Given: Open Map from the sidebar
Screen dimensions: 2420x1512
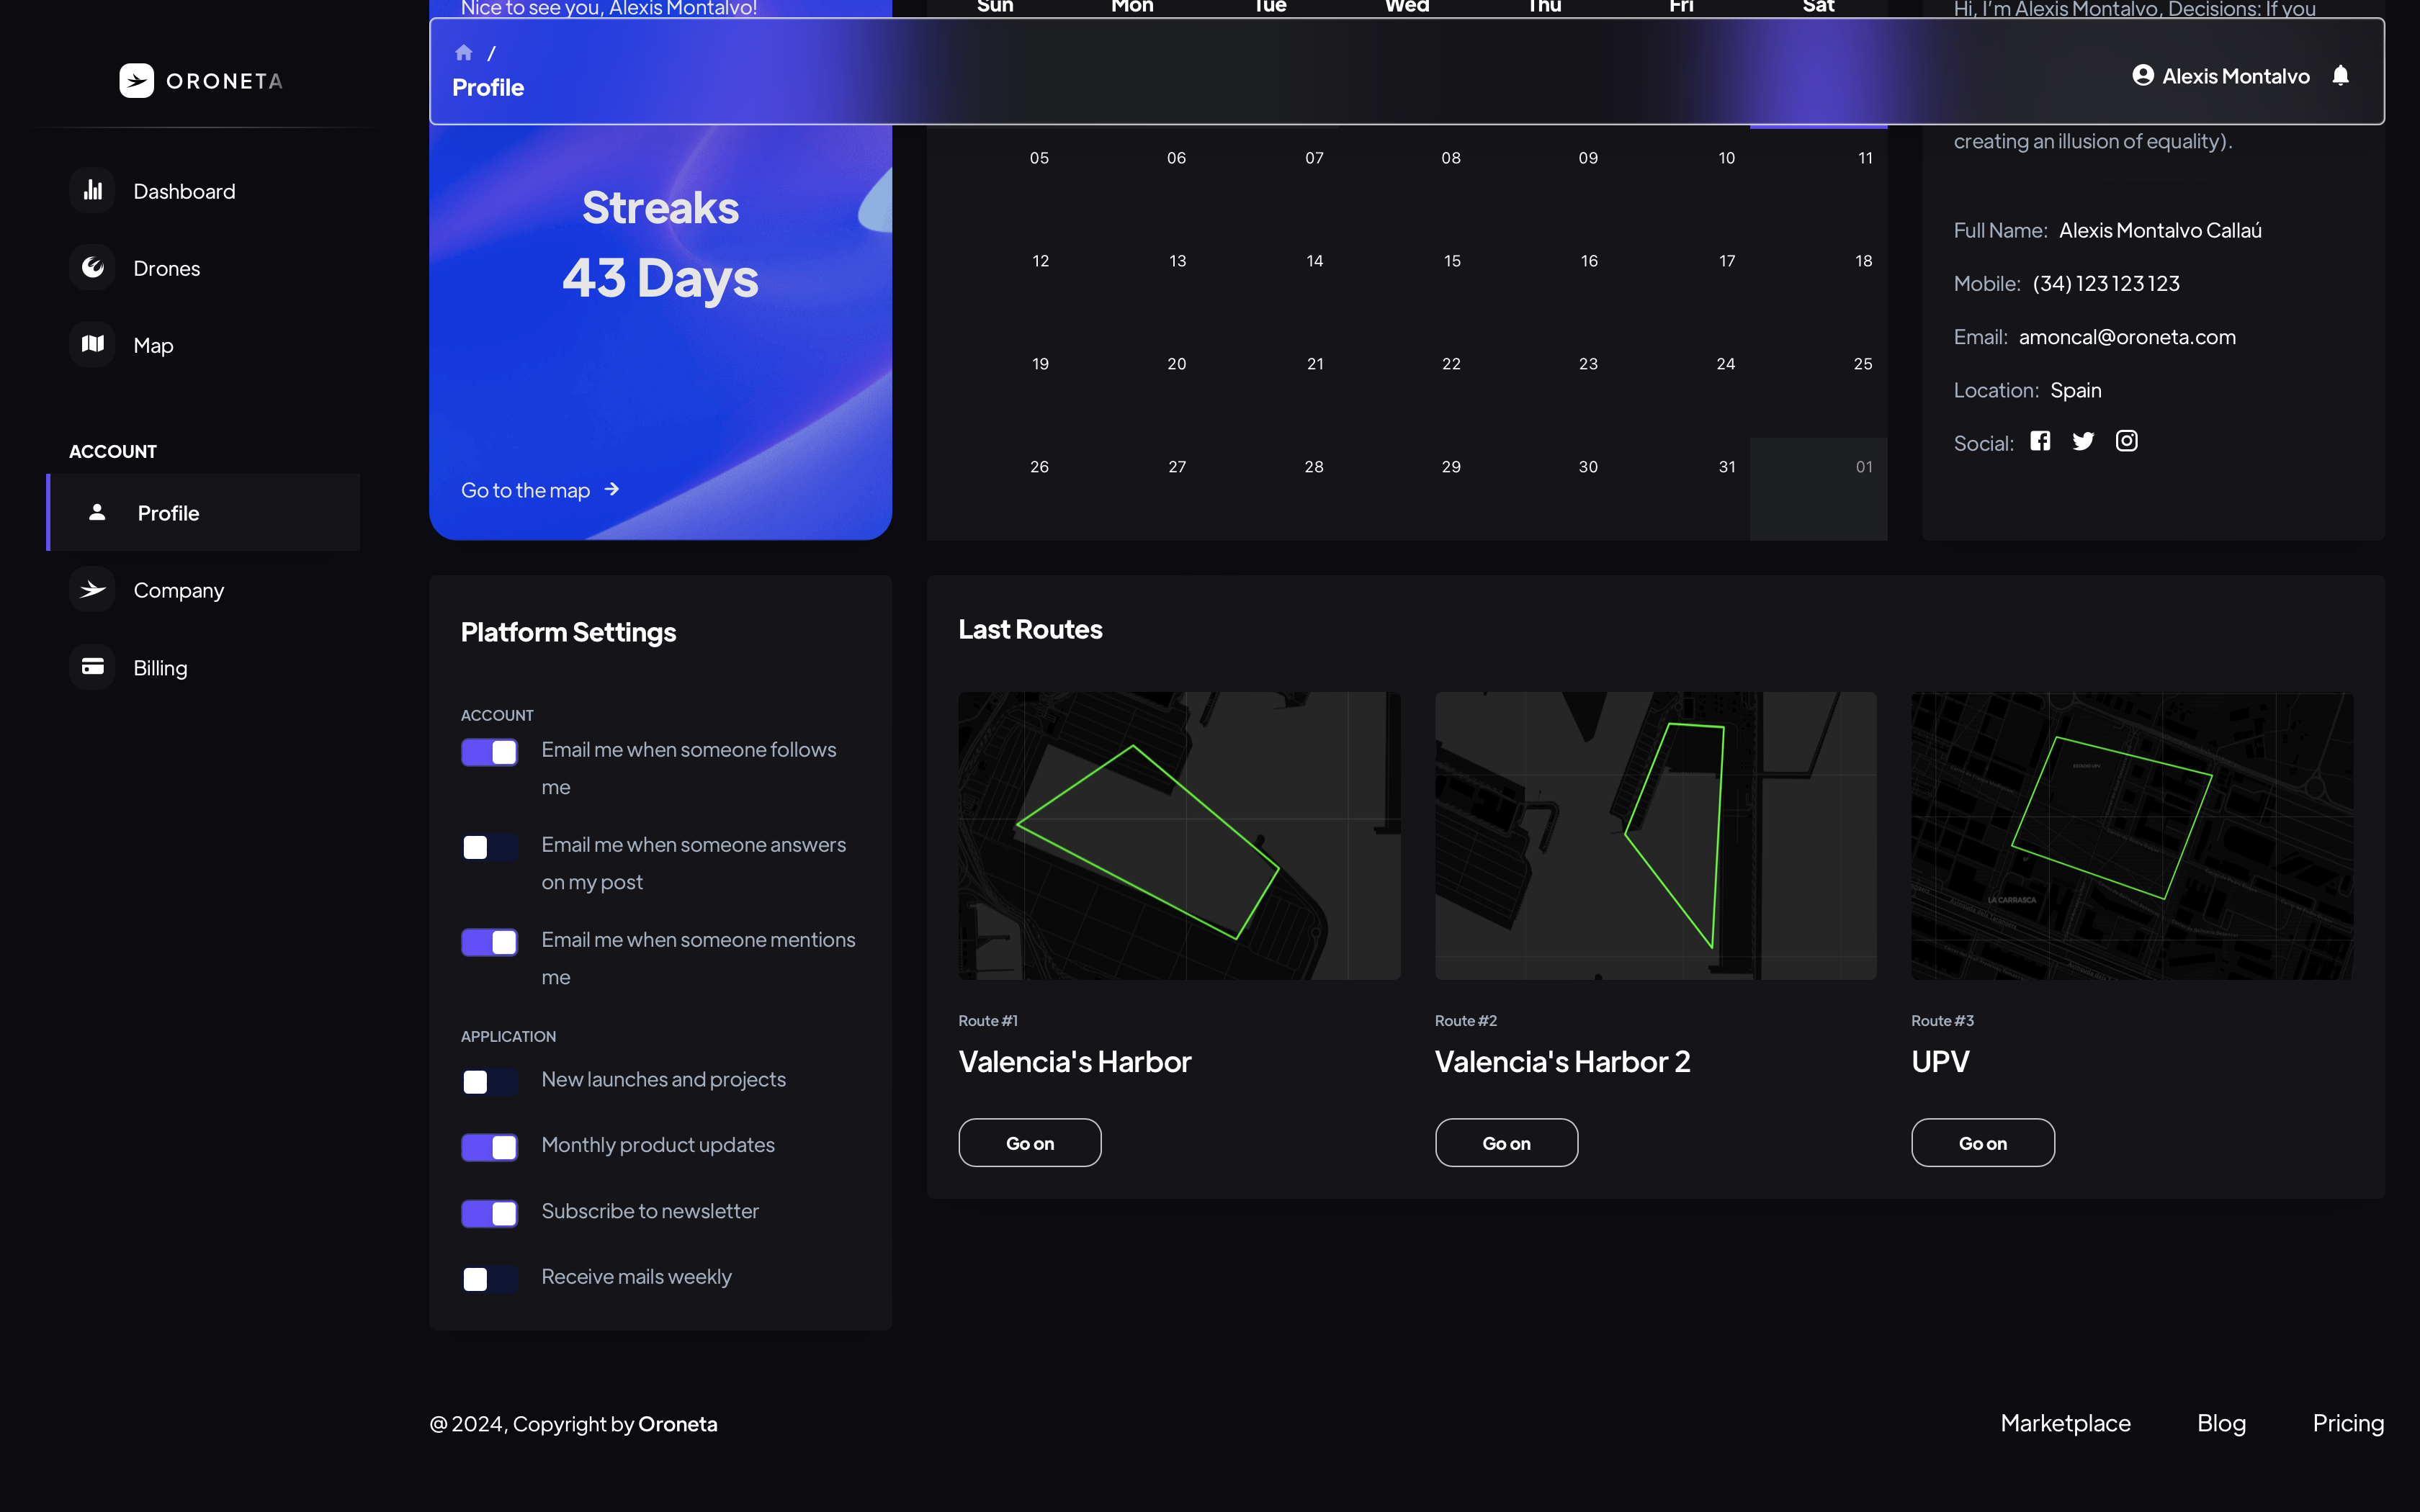Looking at the screenshot, I should [153, 345].
